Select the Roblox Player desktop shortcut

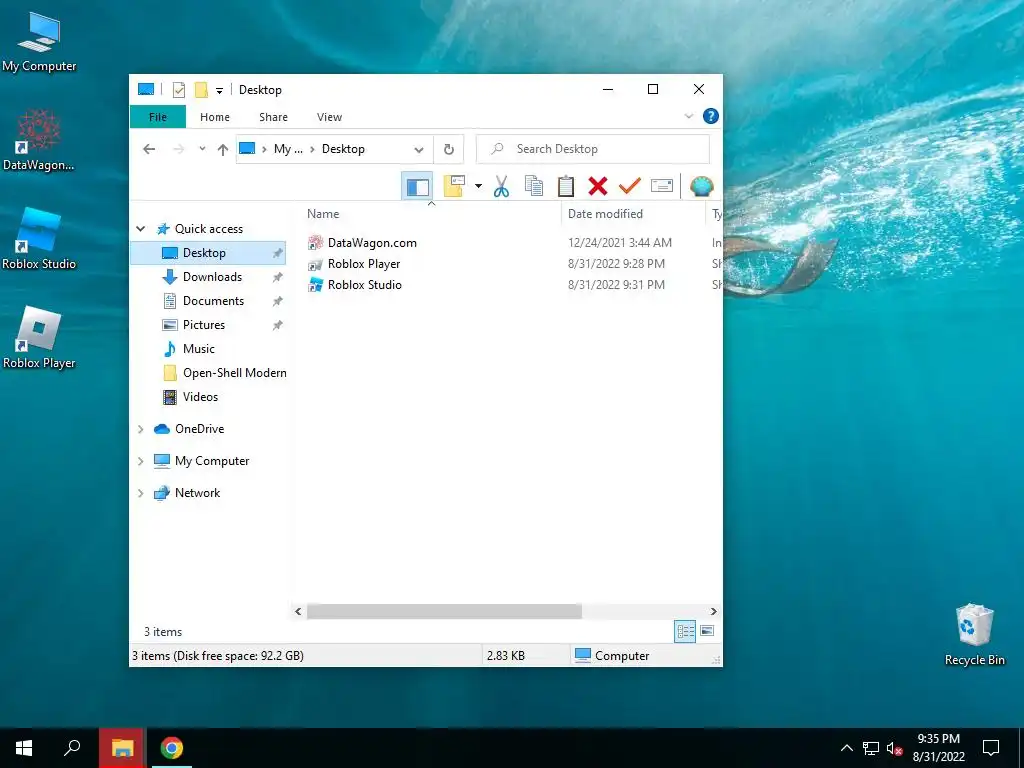point(39,338)
